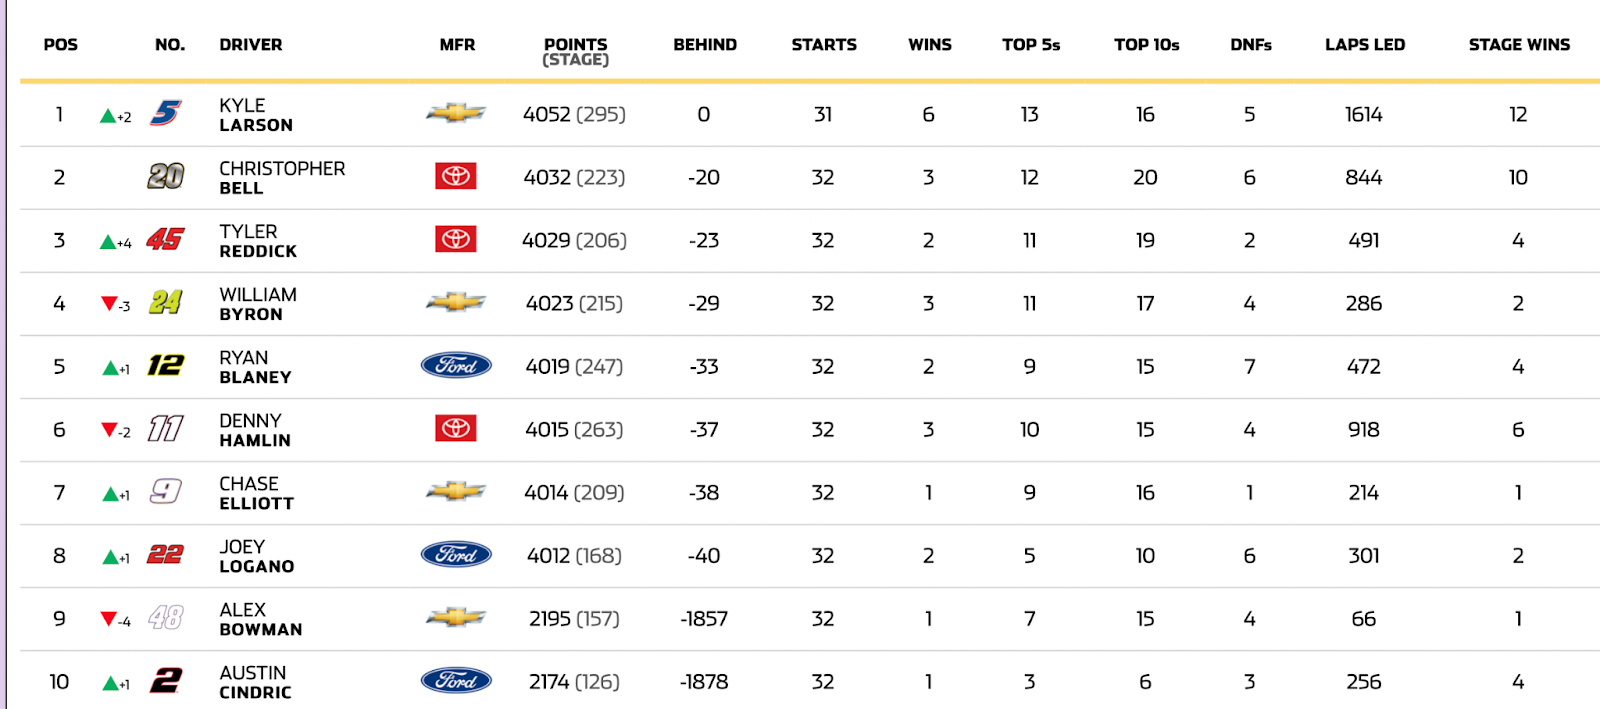Click the Toyota logo in Christopher Bell's row
The image size is (1600, 709).
coord(456,176)
